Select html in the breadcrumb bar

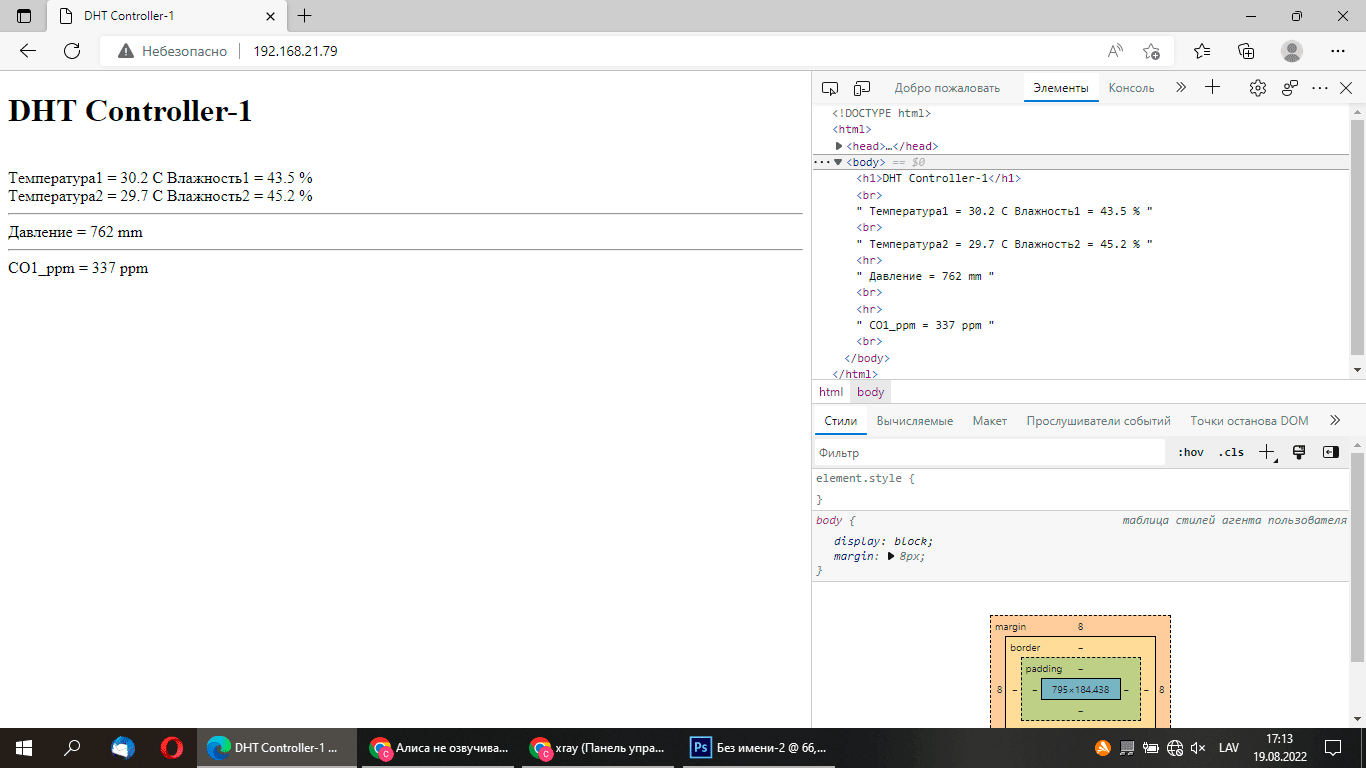(x=830, y=392)
